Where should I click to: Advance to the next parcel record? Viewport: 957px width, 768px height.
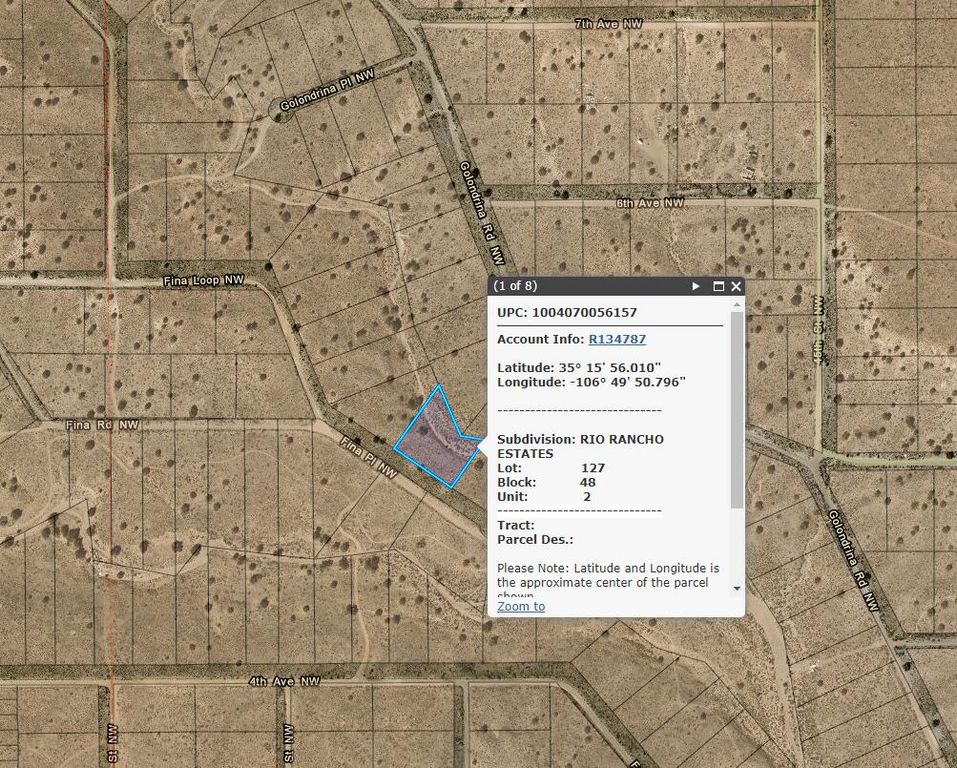pos(696,286)
